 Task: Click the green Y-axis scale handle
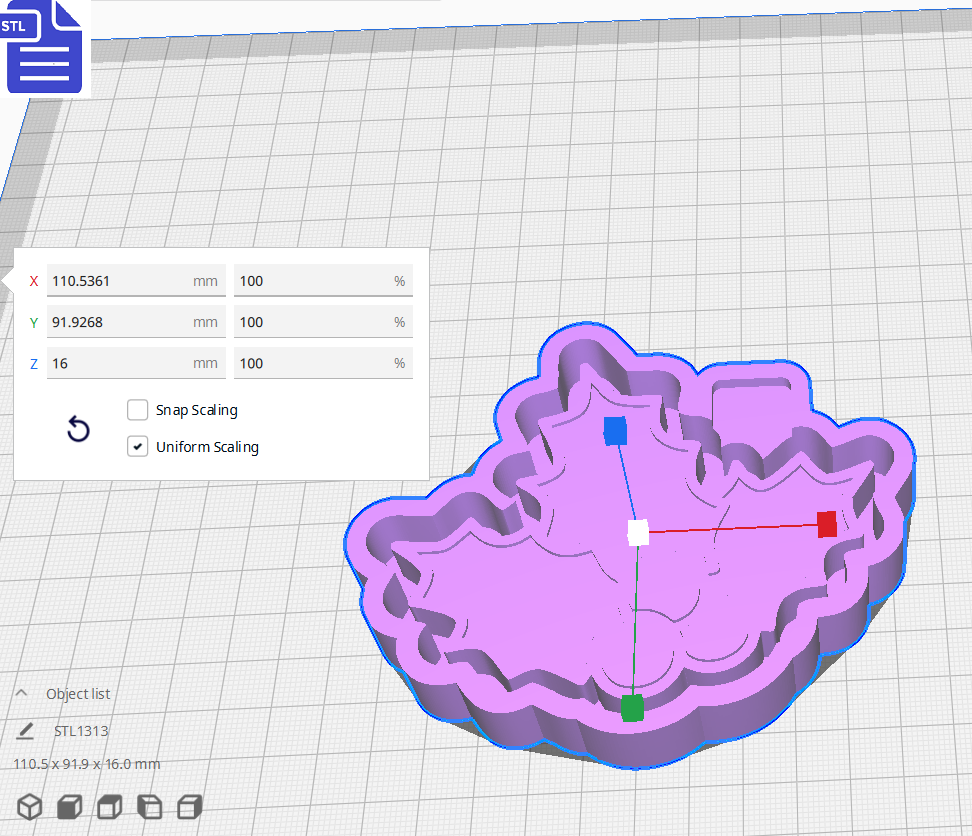point(632,708)
